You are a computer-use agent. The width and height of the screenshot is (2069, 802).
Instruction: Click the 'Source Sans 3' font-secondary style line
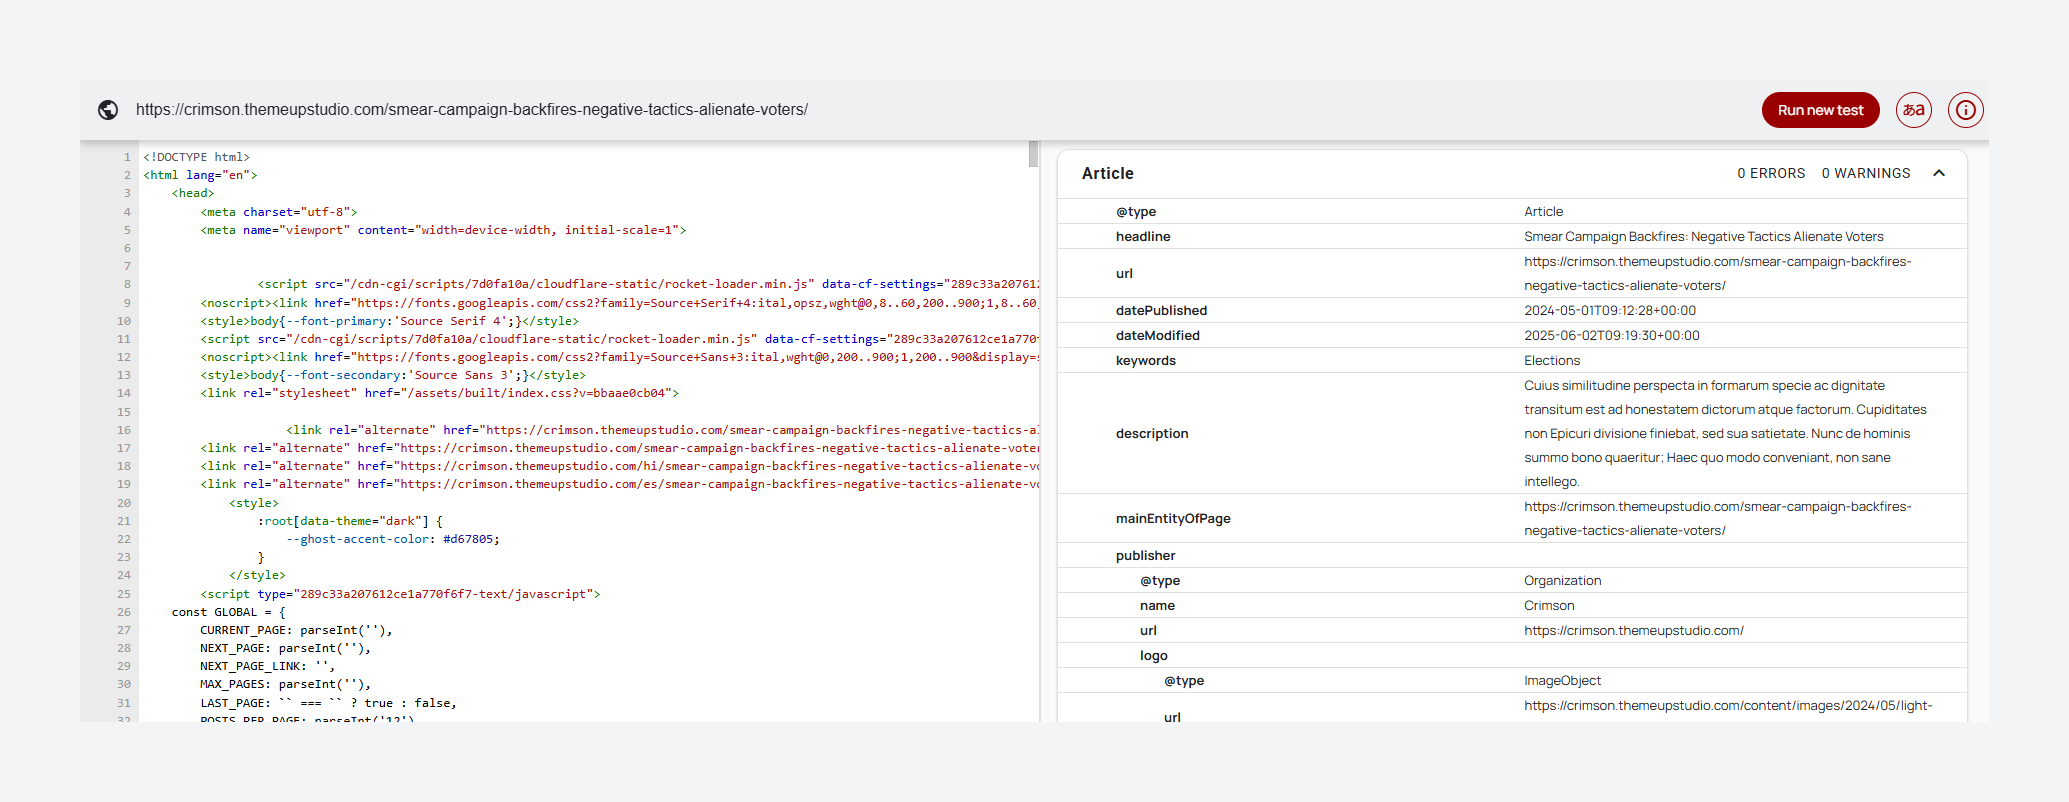click(x=393, y=375)
